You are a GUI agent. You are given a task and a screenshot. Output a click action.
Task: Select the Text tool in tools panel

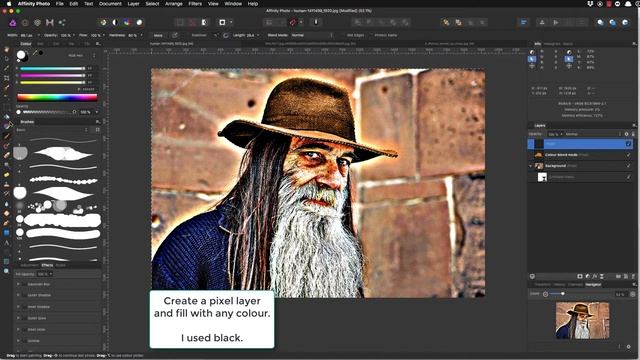[7, 243]
